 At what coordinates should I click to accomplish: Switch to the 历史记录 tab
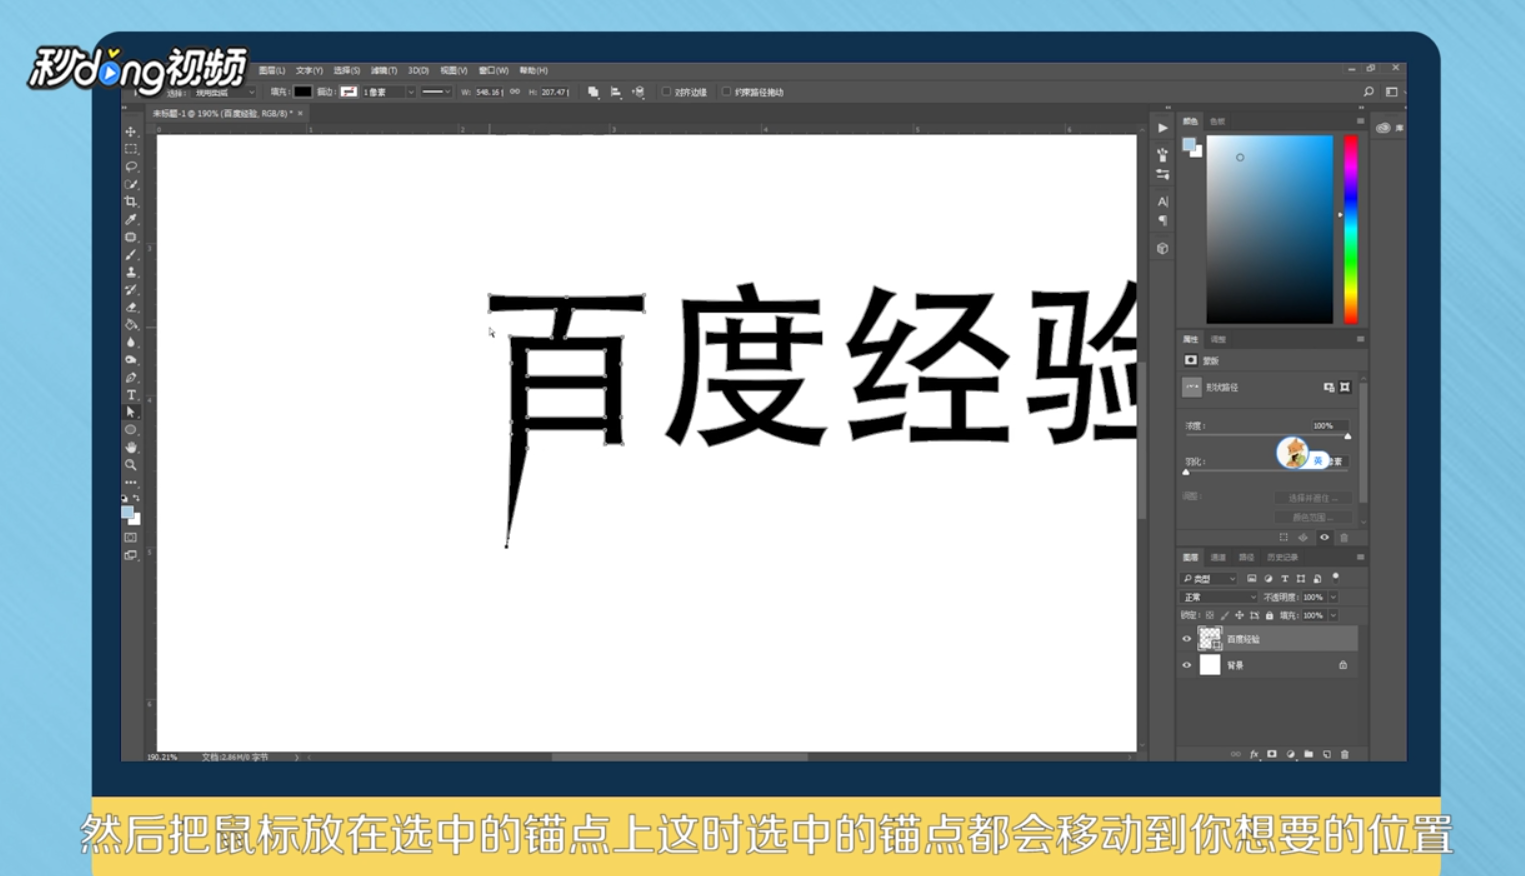pyautogui.click(x=1282, y=557)
